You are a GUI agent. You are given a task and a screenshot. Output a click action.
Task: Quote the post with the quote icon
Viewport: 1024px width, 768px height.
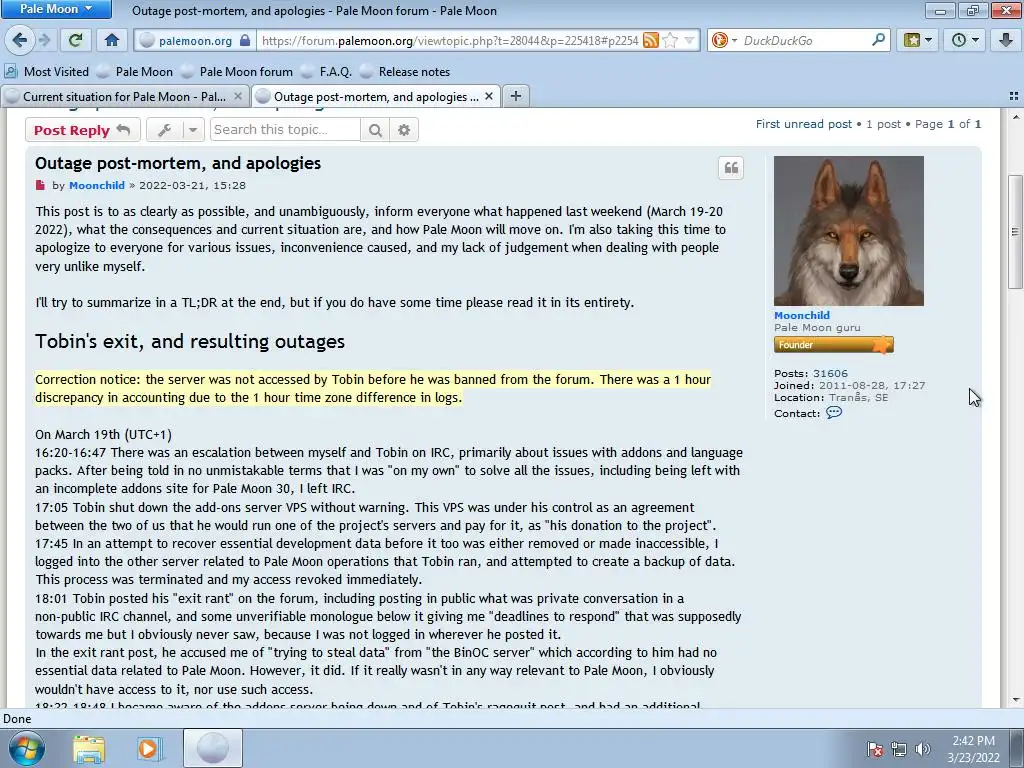(731, 168)
